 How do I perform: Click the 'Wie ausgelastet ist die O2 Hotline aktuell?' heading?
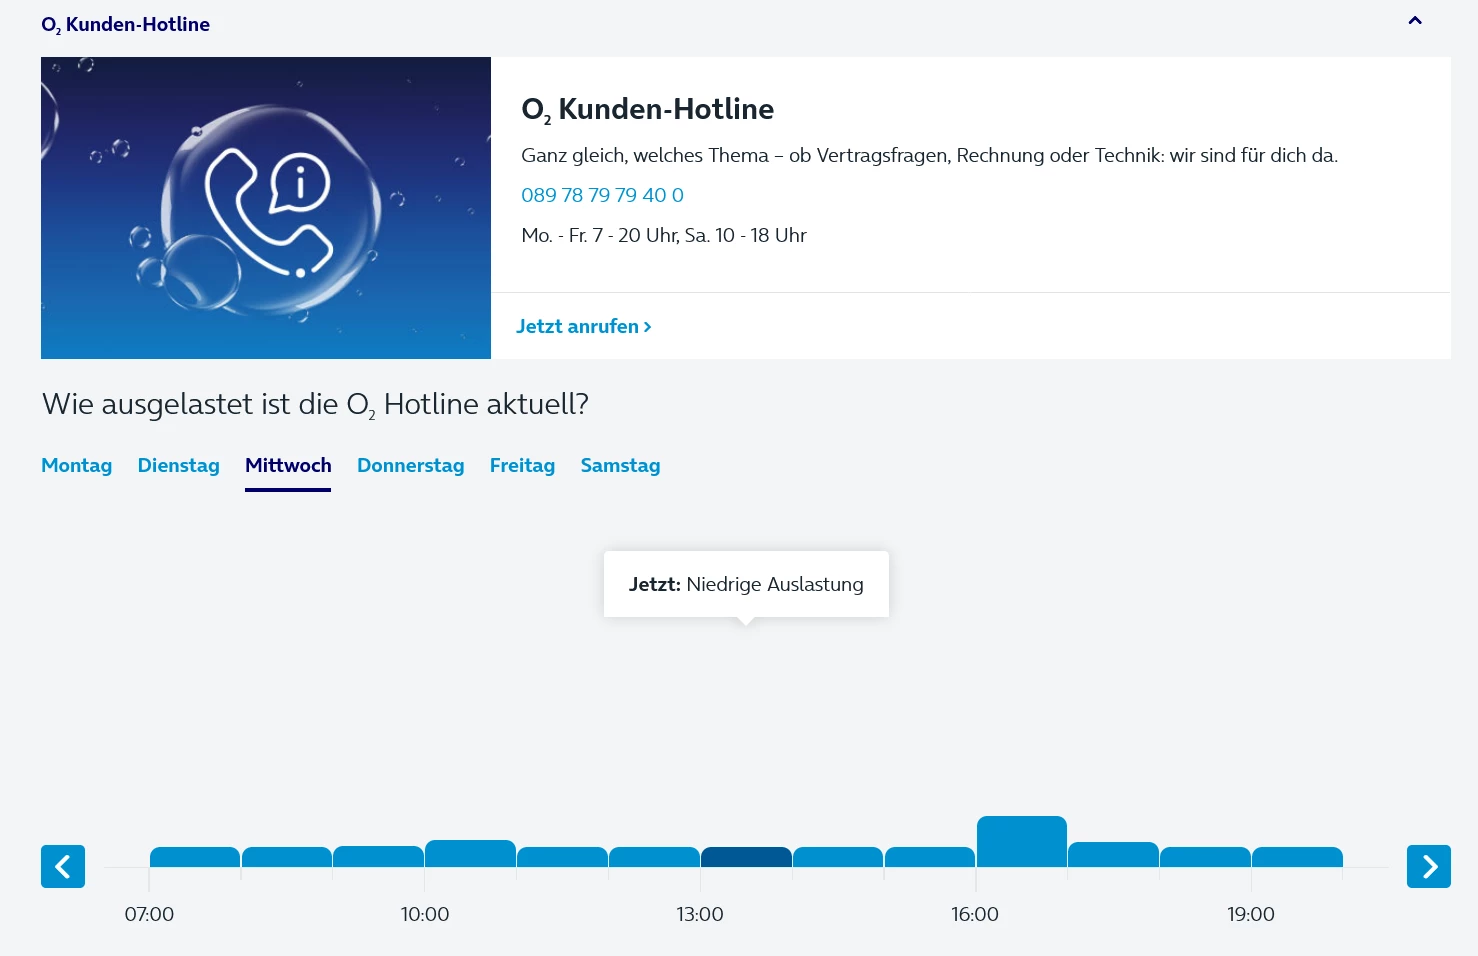click(x=315, y=404)
